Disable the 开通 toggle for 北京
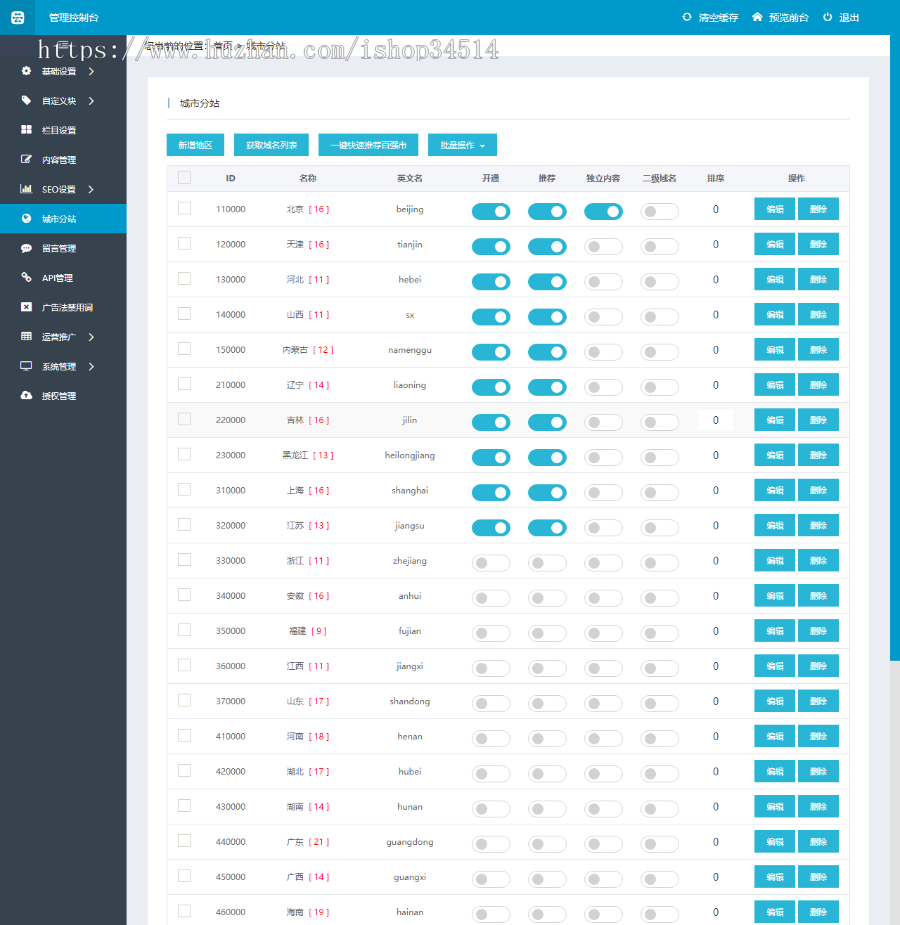The height and width of the screenshot is (925, 900). point(491,211)
